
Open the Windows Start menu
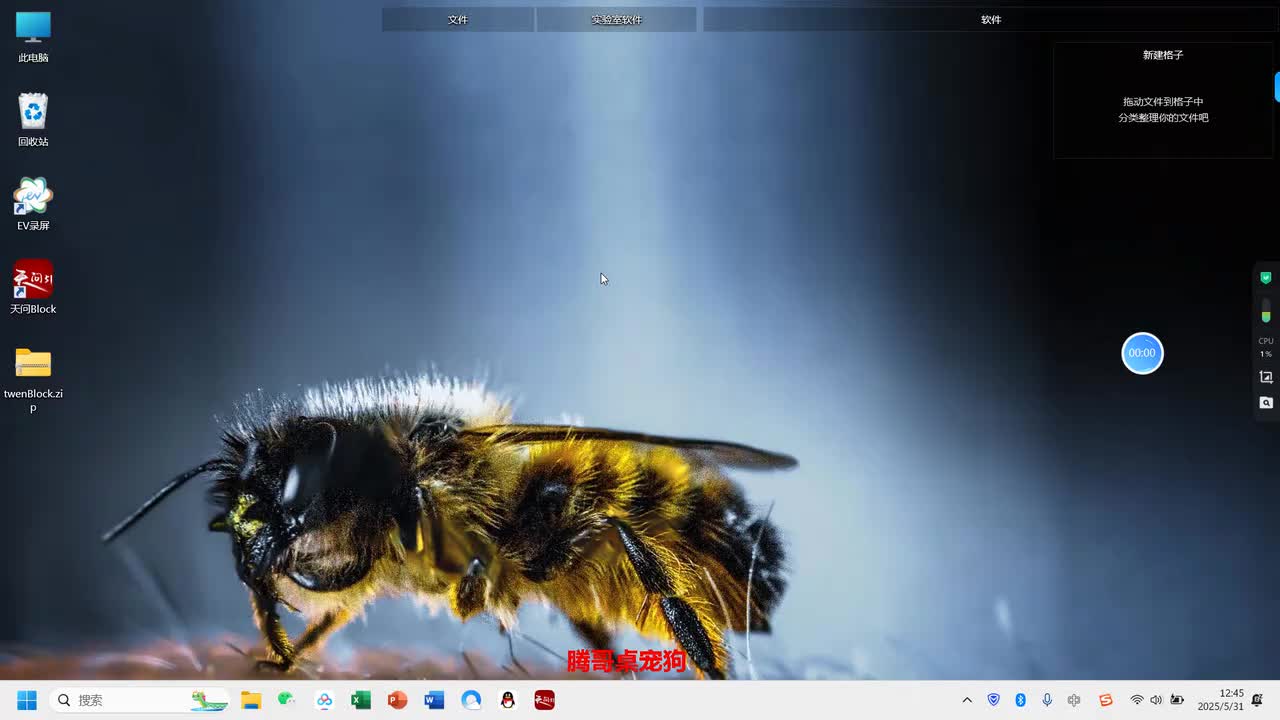27,700
